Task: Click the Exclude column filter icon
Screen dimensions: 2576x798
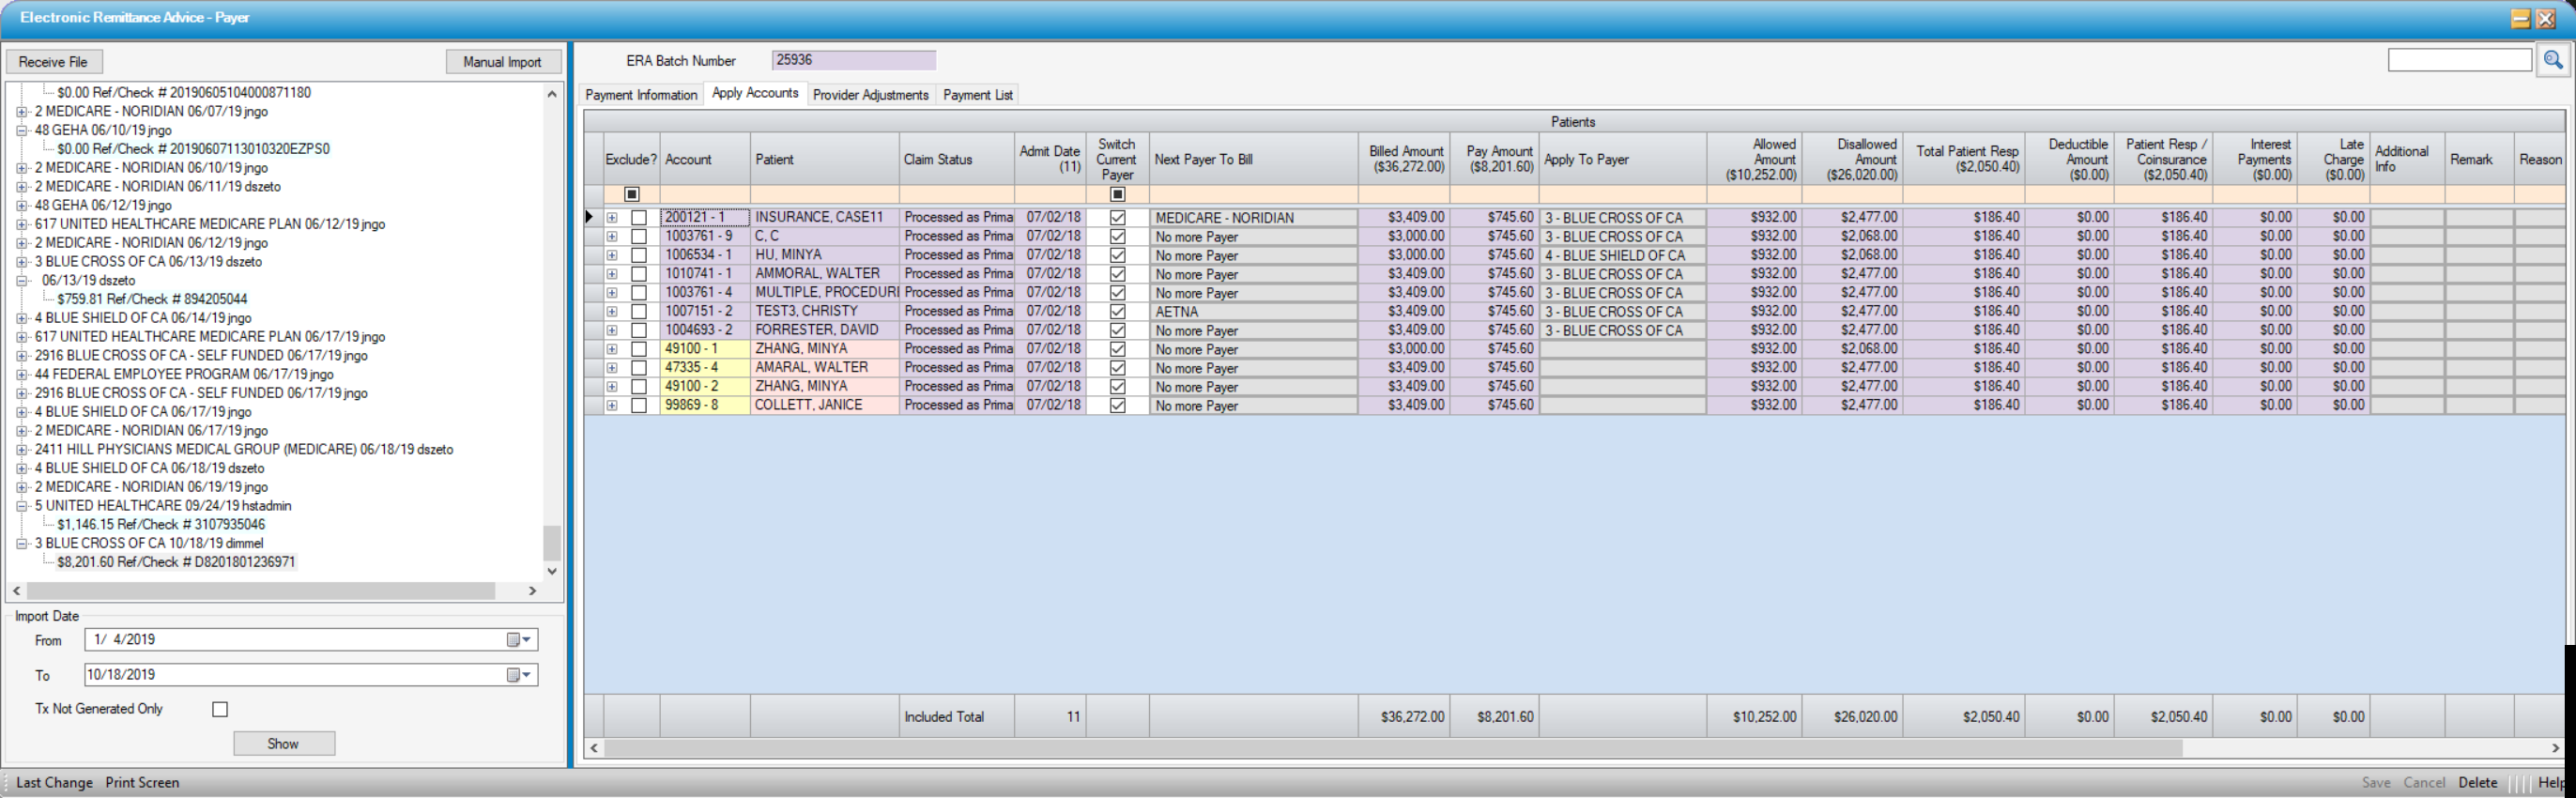Action: [631, 194]
